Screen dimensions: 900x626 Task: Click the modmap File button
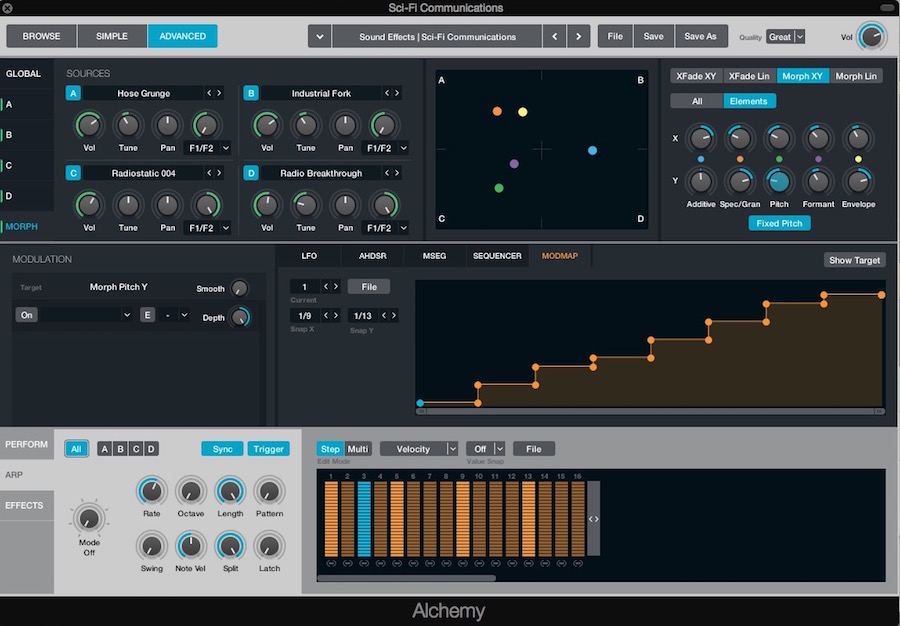(369, 286)
